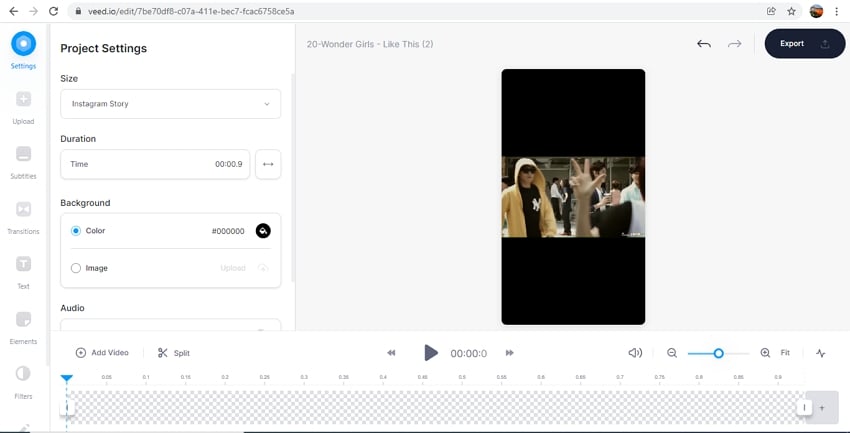This screenshot has width=850, height=433.
Task: Click the playback time 00:00:0
Action: point(469,354)
